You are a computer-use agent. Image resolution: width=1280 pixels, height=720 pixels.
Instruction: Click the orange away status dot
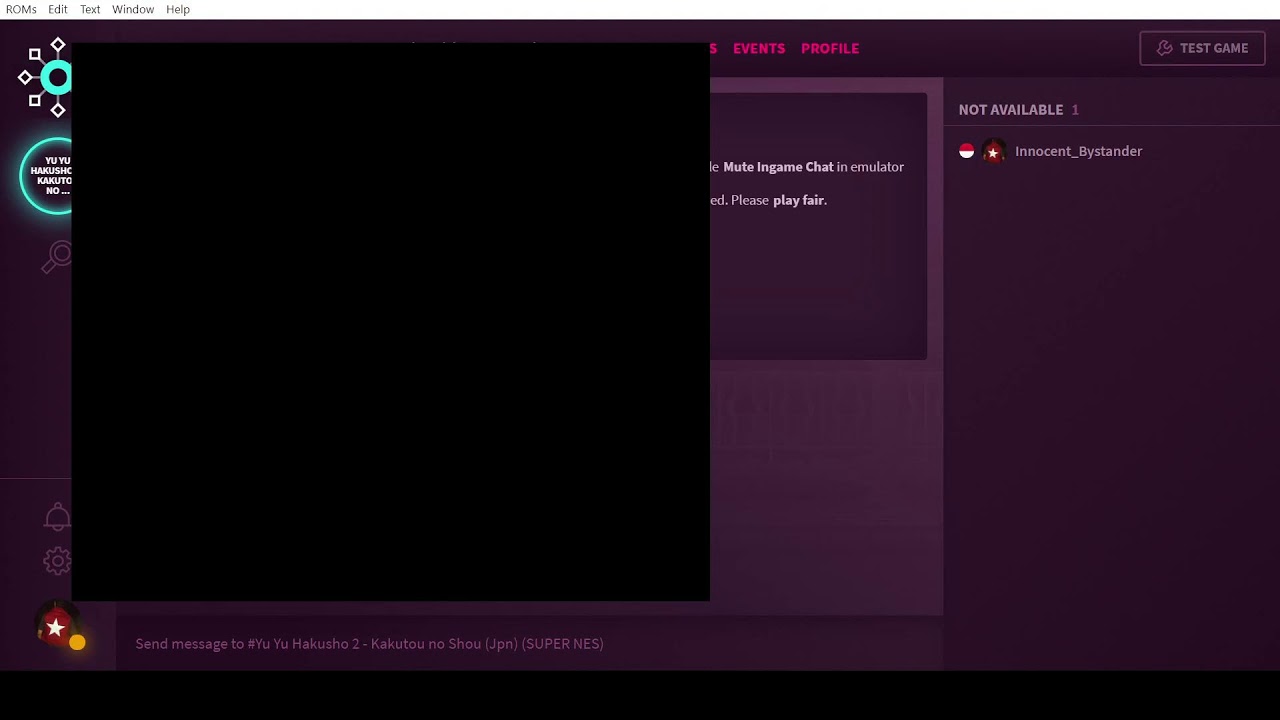(x=77, y=643)
